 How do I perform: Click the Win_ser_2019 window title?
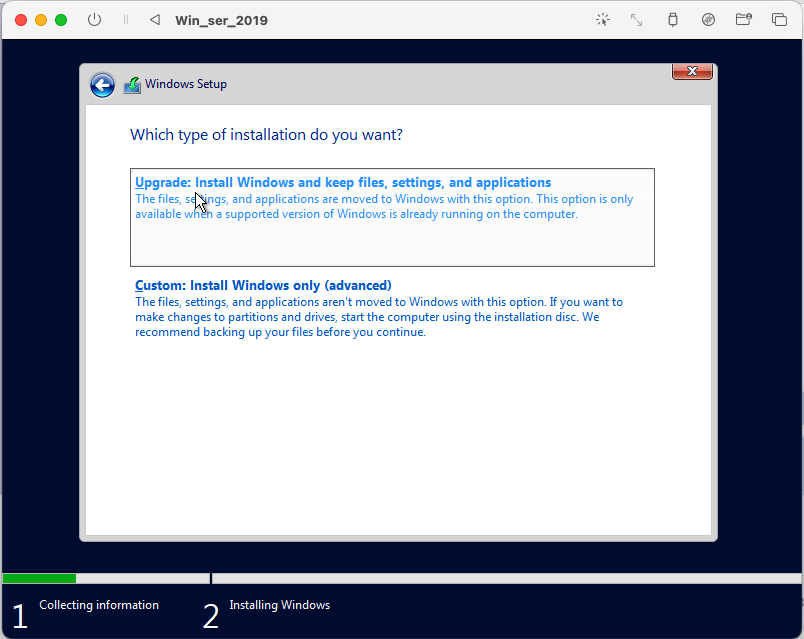[222, 21]
